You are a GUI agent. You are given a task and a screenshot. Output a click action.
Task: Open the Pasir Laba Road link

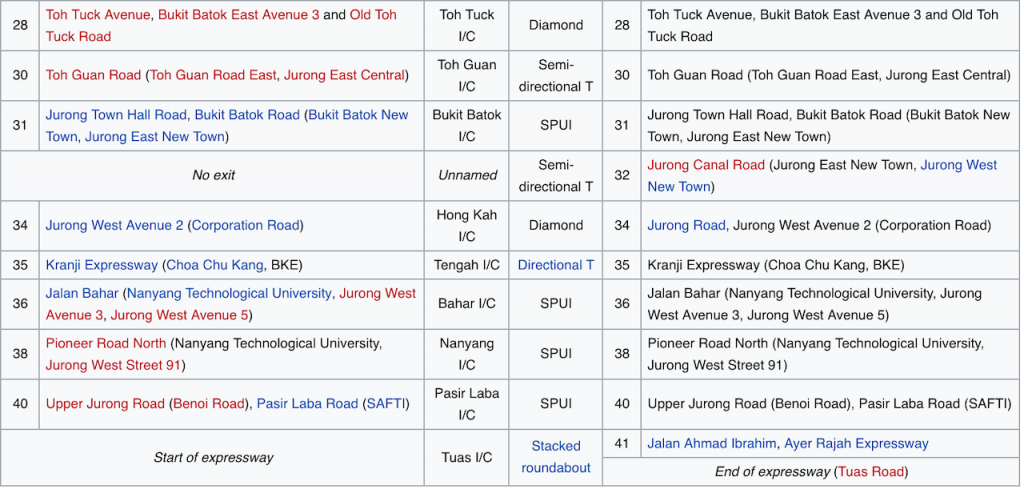(307, 404)
